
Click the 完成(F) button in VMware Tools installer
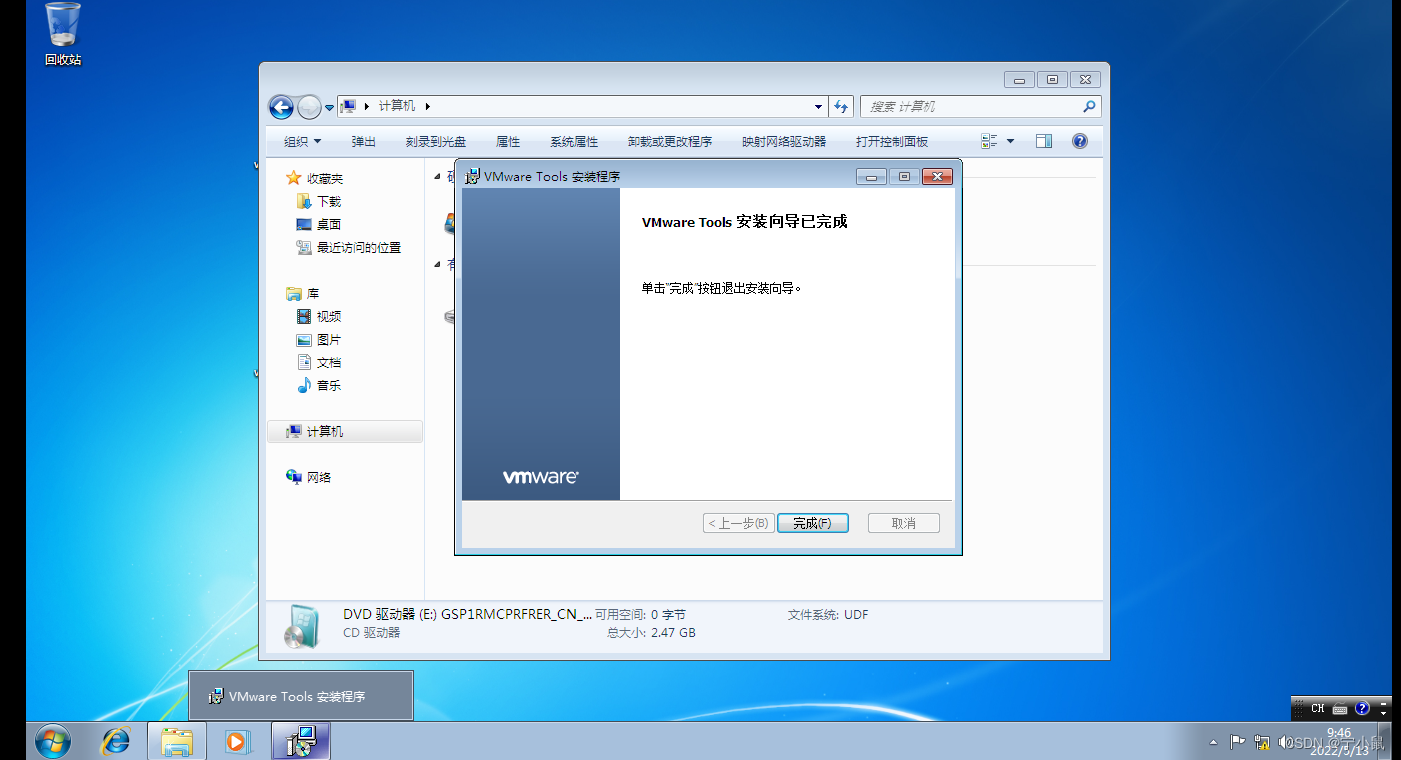[812, 523]
